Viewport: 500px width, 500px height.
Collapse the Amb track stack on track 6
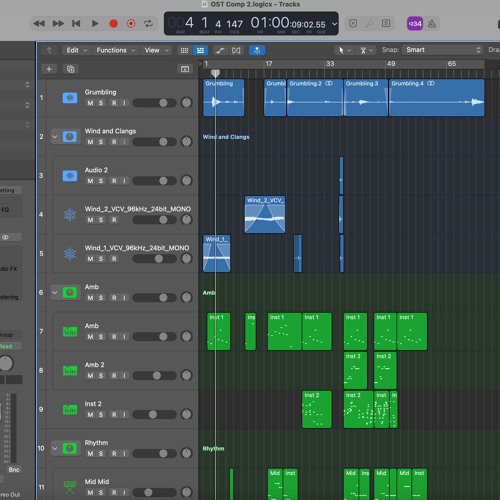(x=55, y=293)
